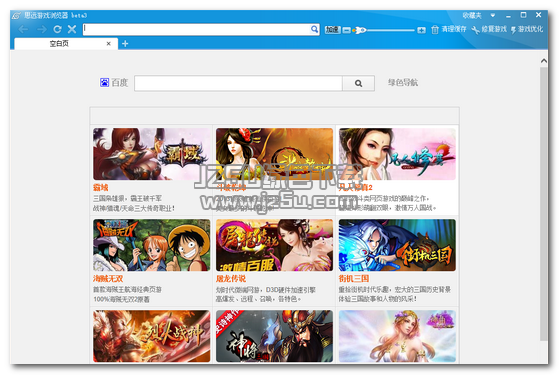Open the 烈火战神 game banner

152,336
